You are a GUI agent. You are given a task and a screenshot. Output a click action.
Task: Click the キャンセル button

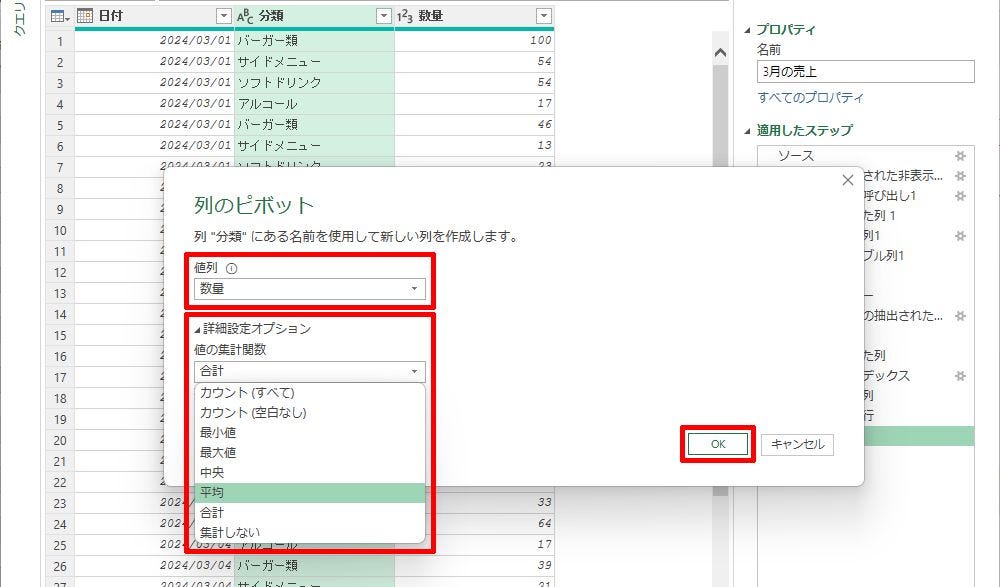pos(797,444)
